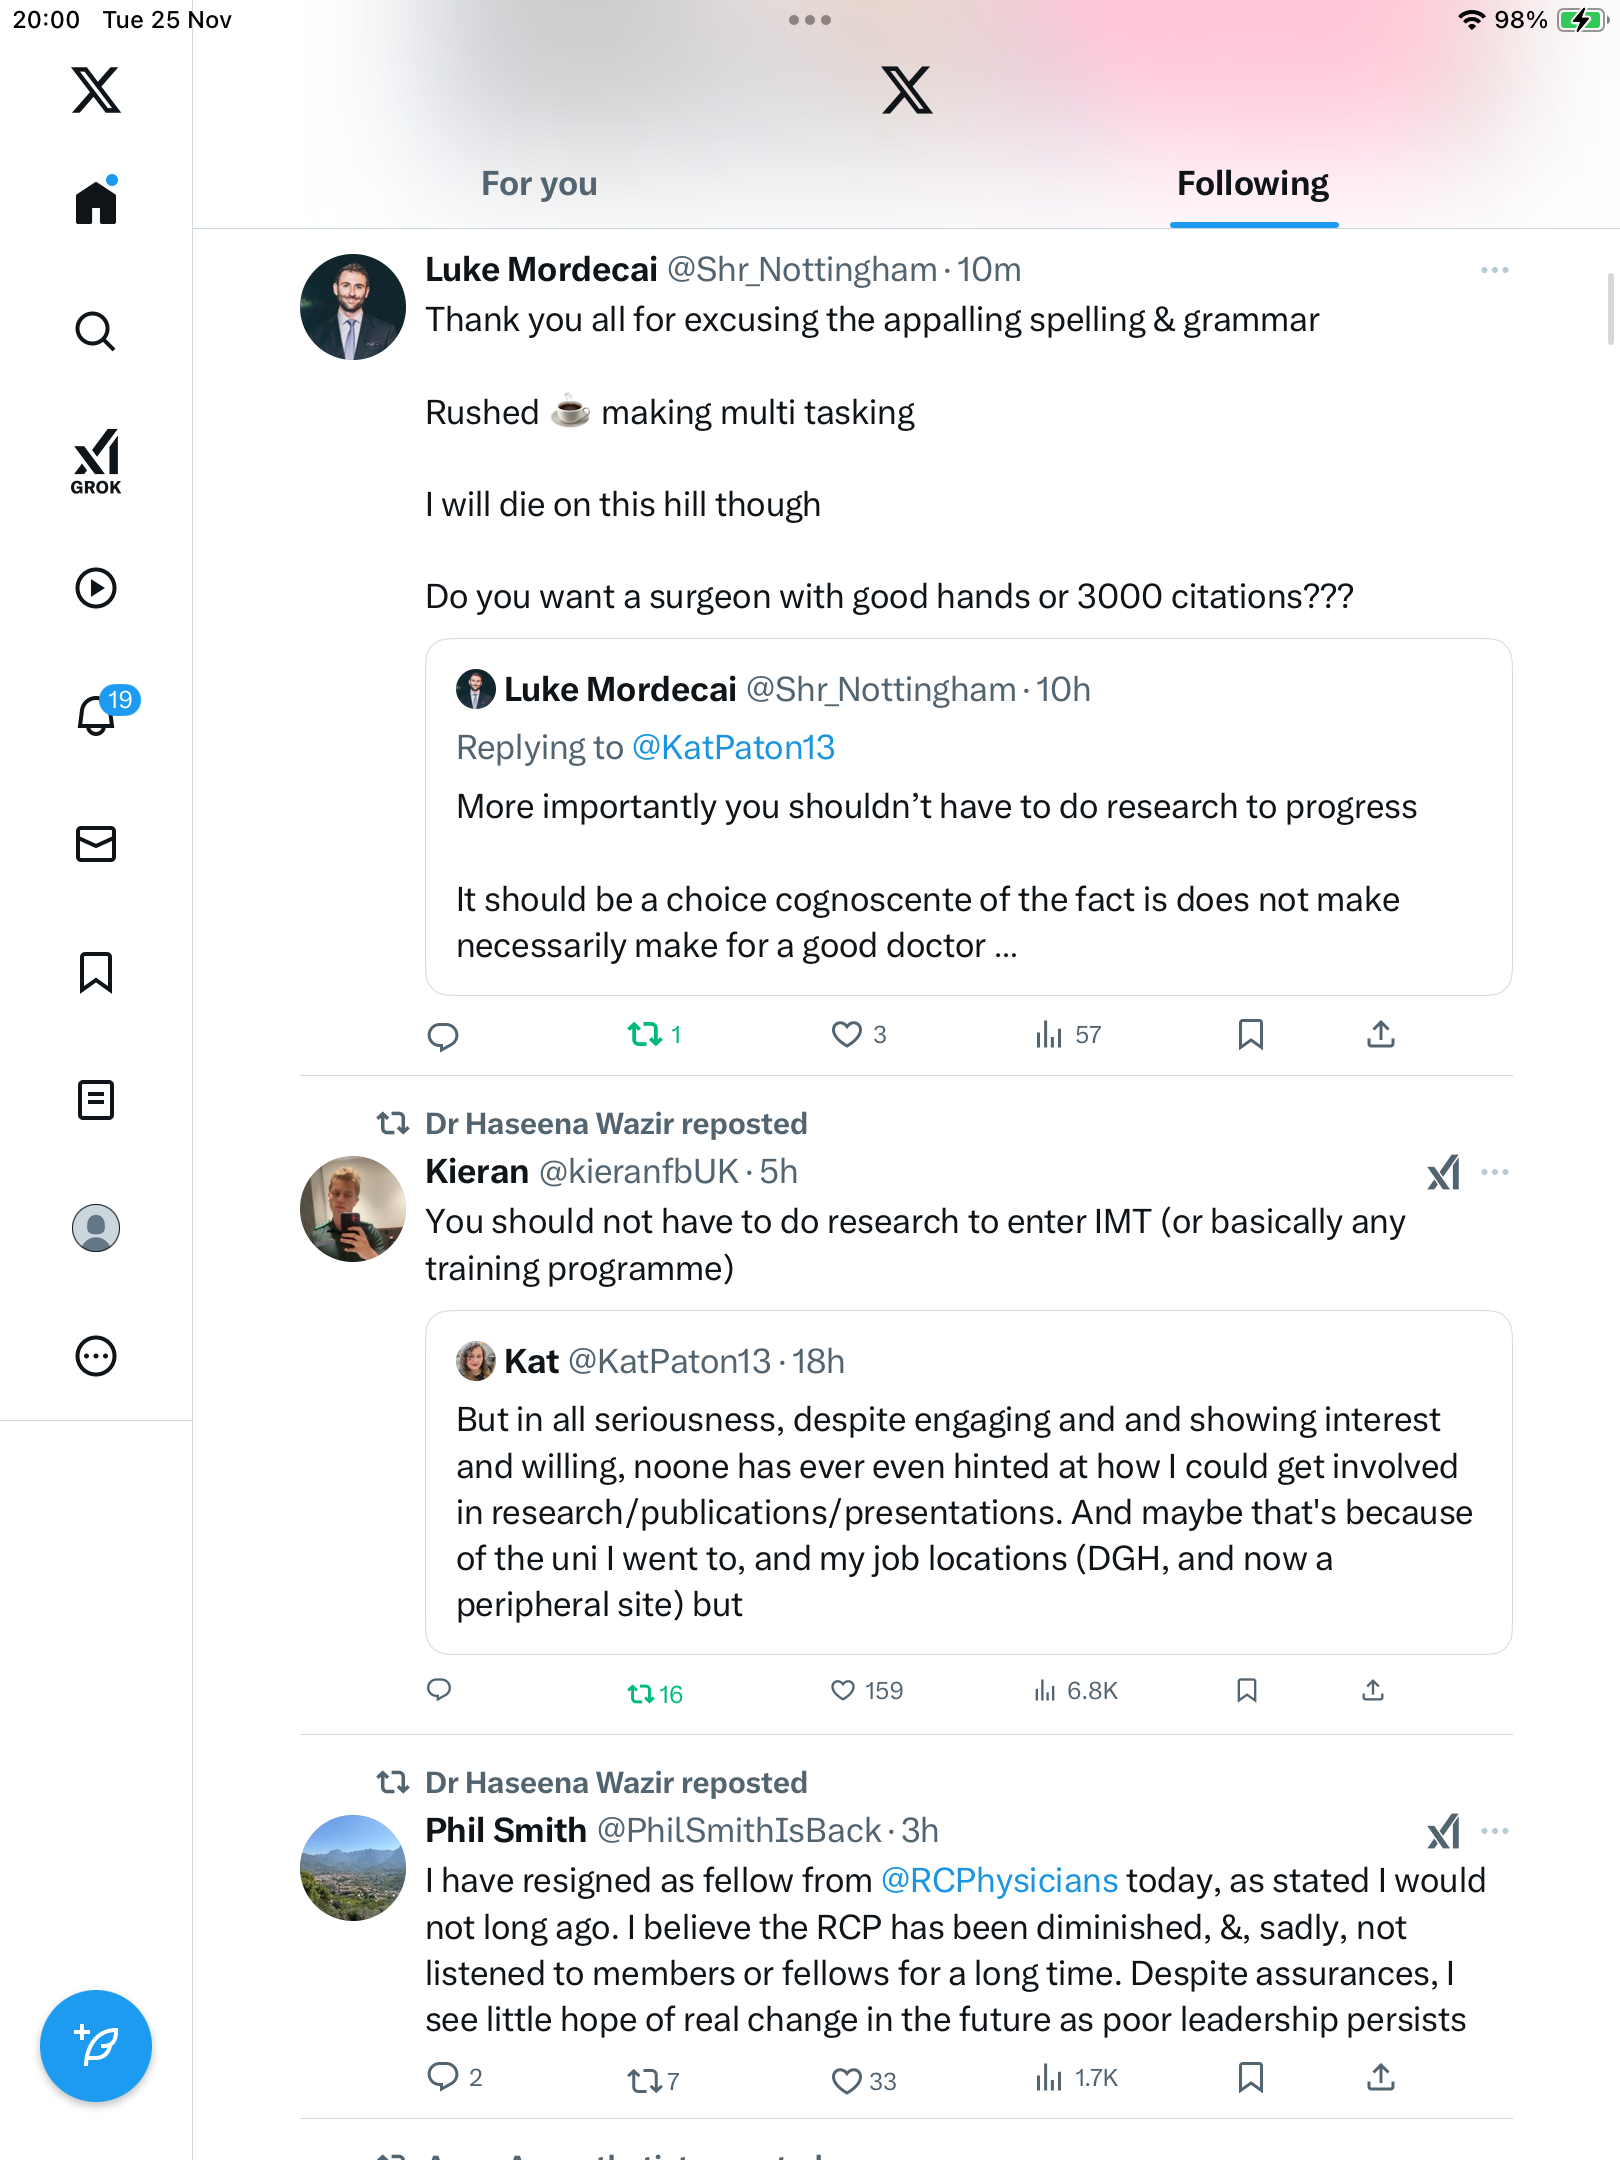Open Direct Messages envelope icon

coord(96,843)
